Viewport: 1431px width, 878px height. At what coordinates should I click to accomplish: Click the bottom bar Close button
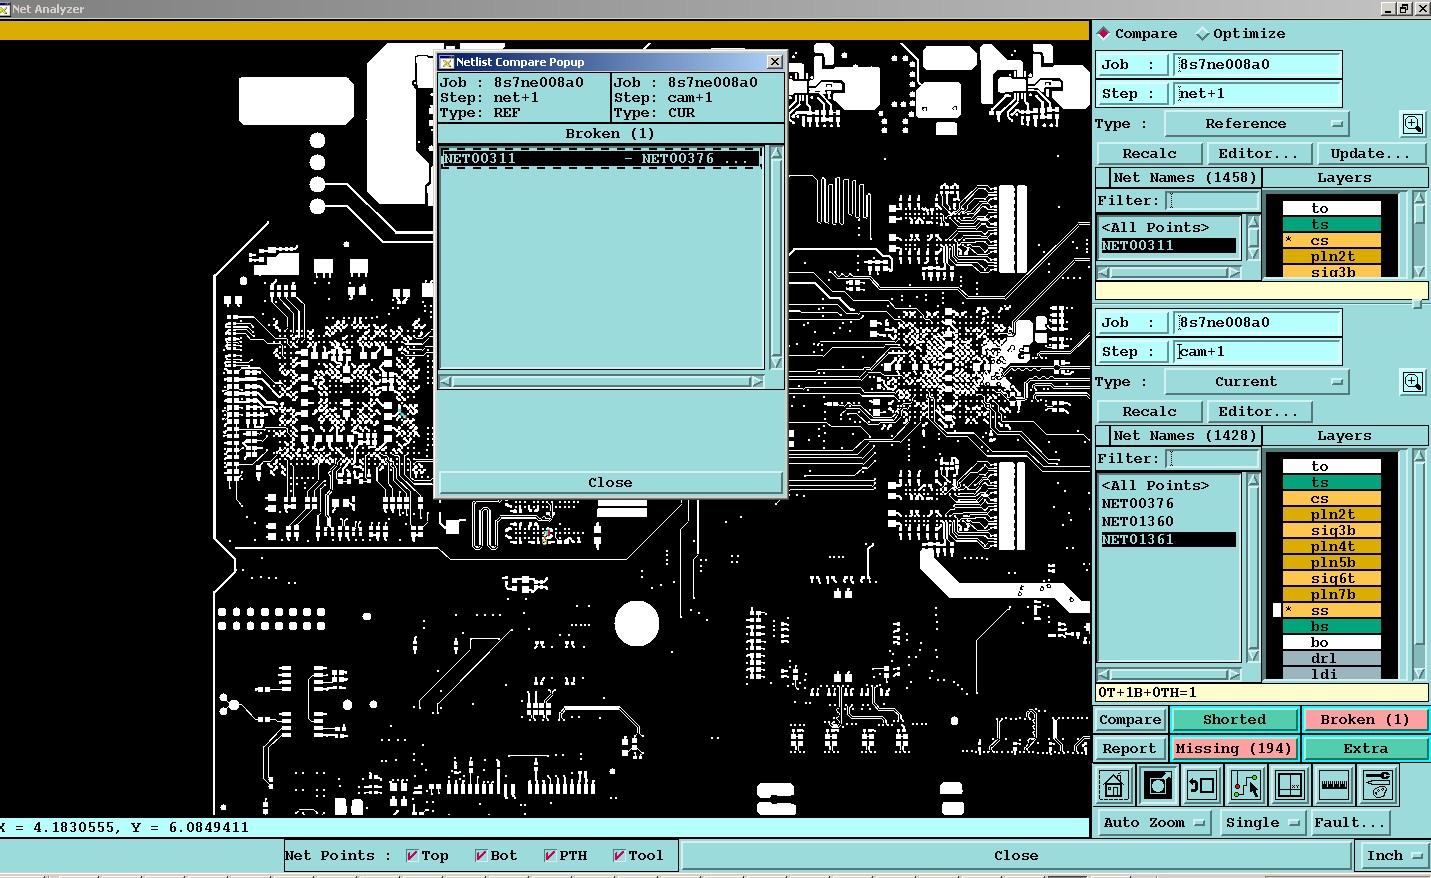click(x=1016, y=856)
